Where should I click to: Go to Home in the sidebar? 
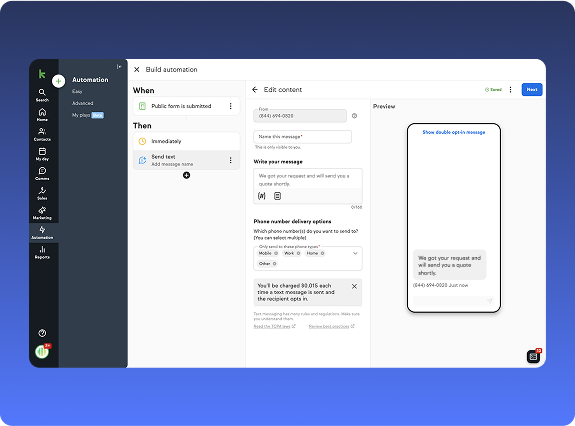42,115
